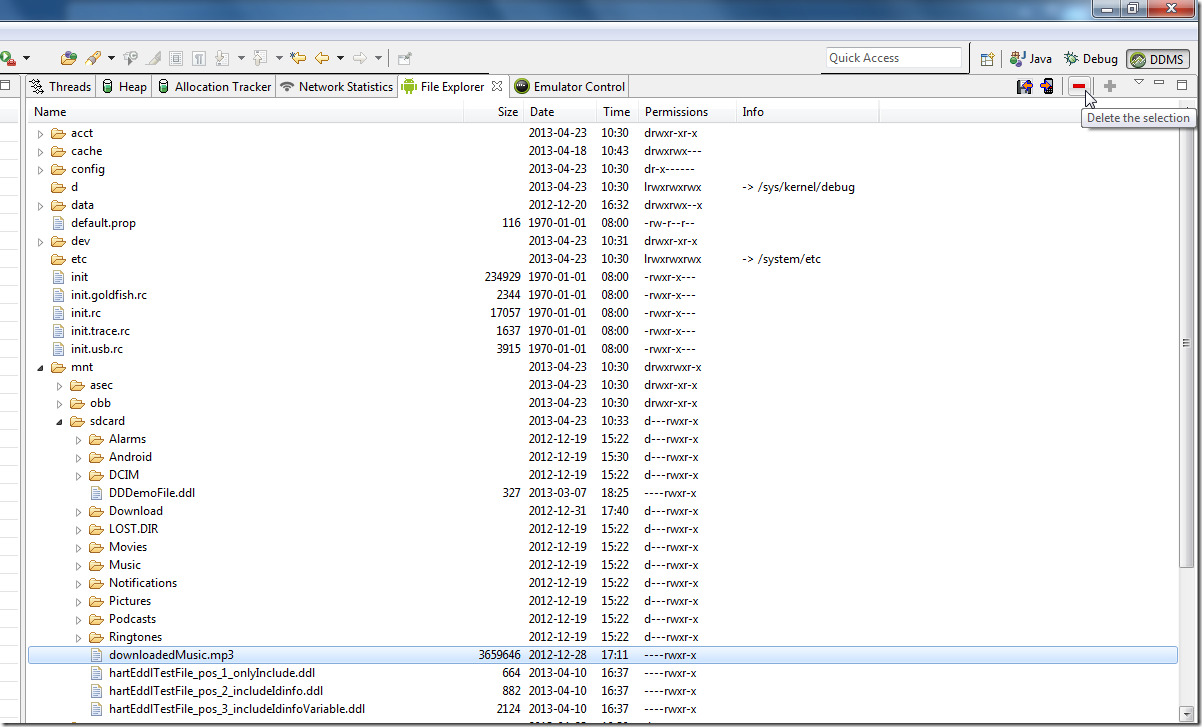Open the Emulator Control tab
Image resolution: width=1202 pixels, height=727 pixels.
point(570,87)
